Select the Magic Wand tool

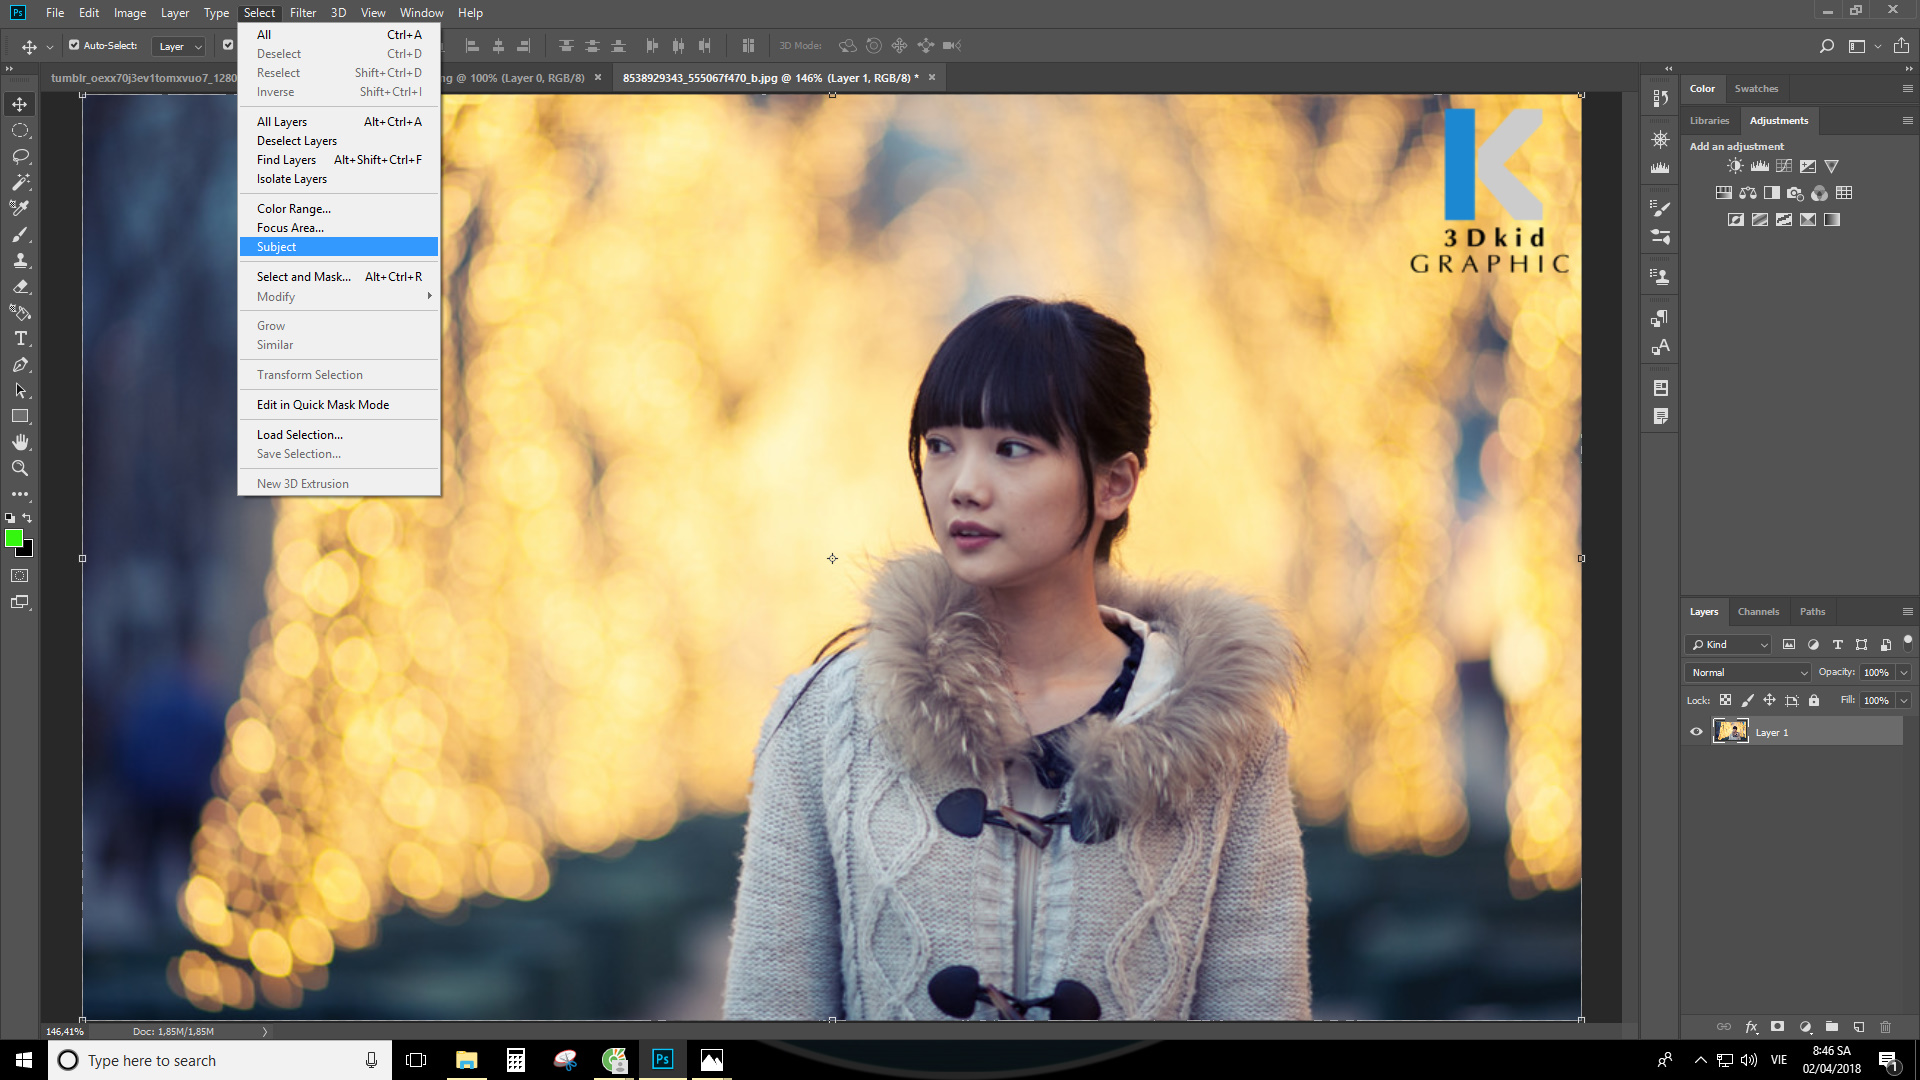point(20,183)
